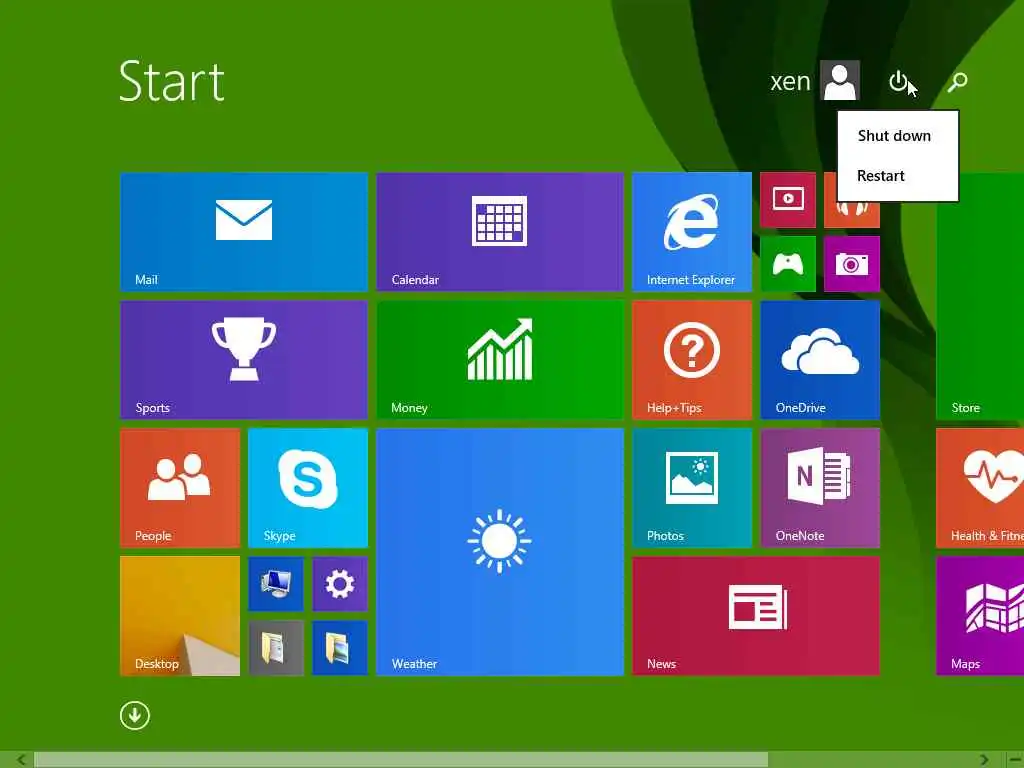Launch Internet Explorer tile
This screenshot has height=768, width=1024.
tap(692, 232)
